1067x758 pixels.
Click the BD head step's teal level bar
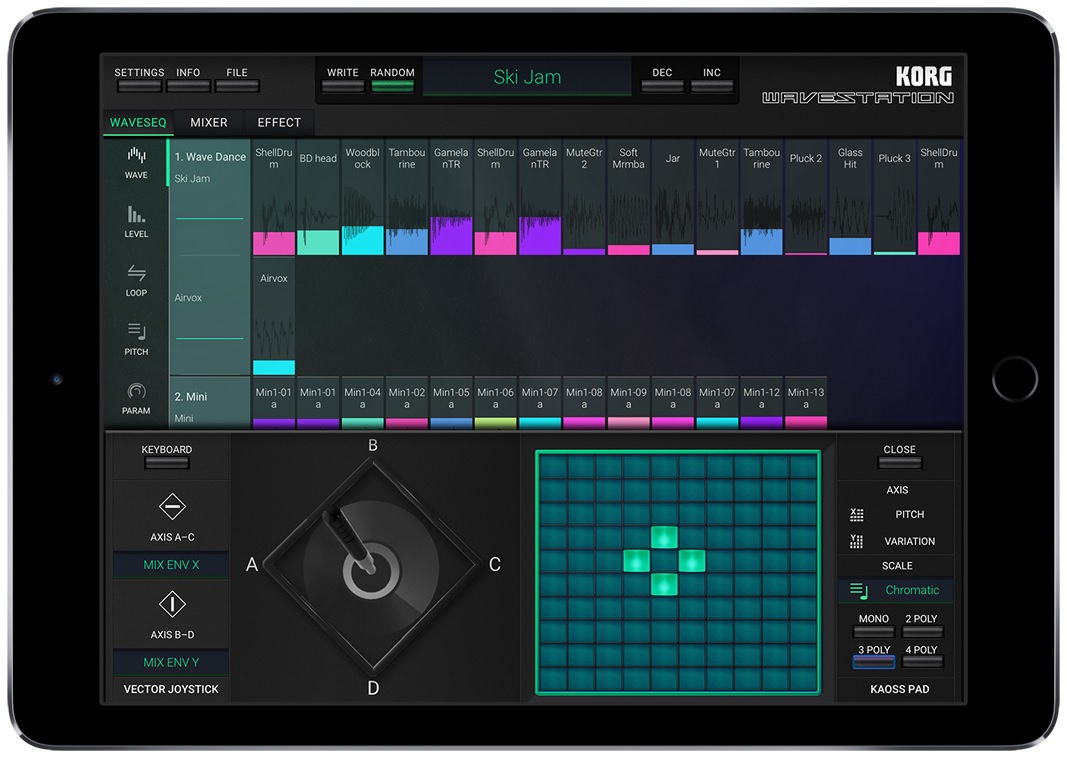point(318,242)
